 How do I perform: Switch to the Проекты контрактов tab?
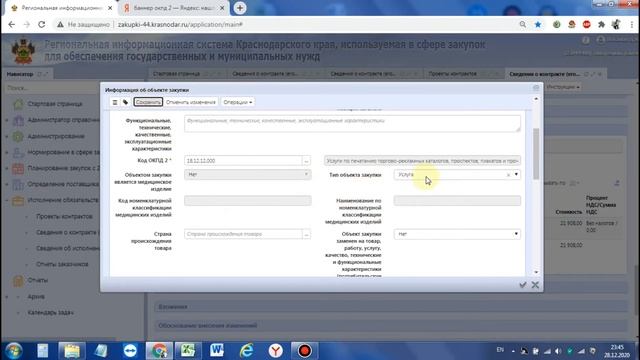pos(452,74)
